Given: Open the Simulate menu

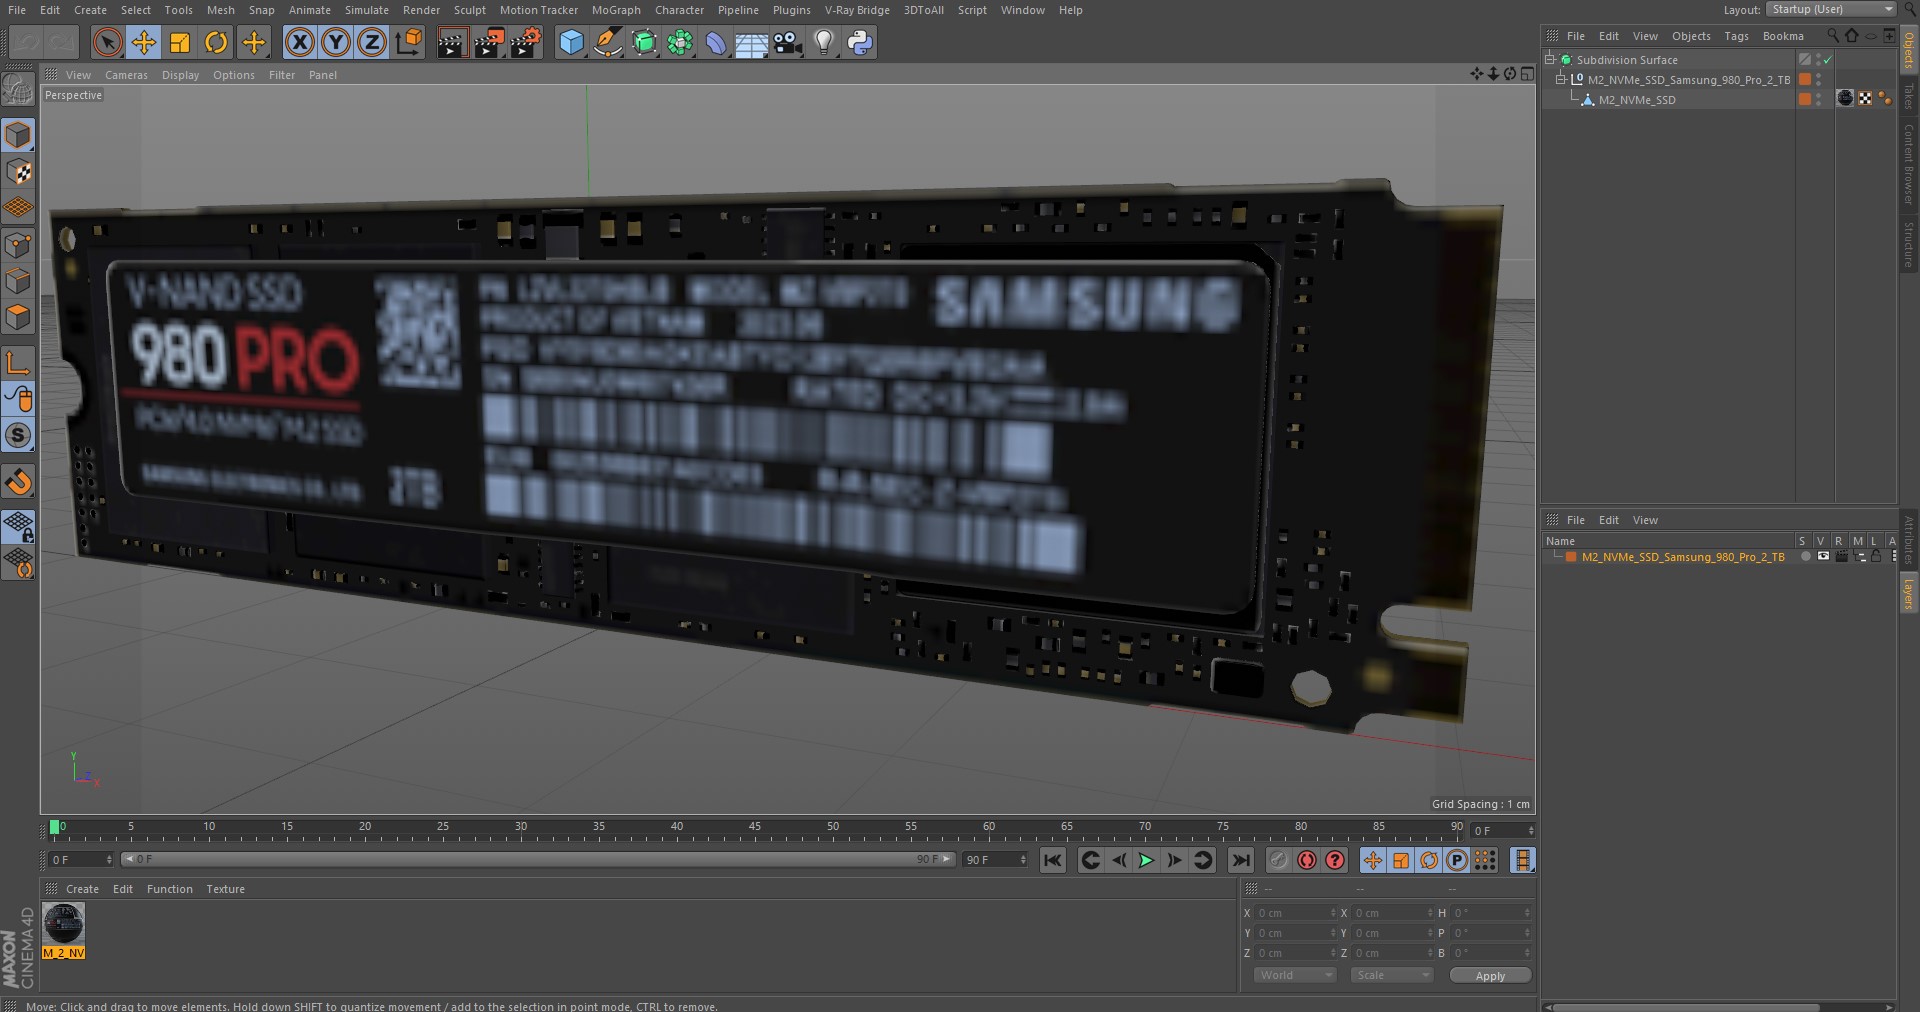Looking at the screenshot, I should point(367,10).
